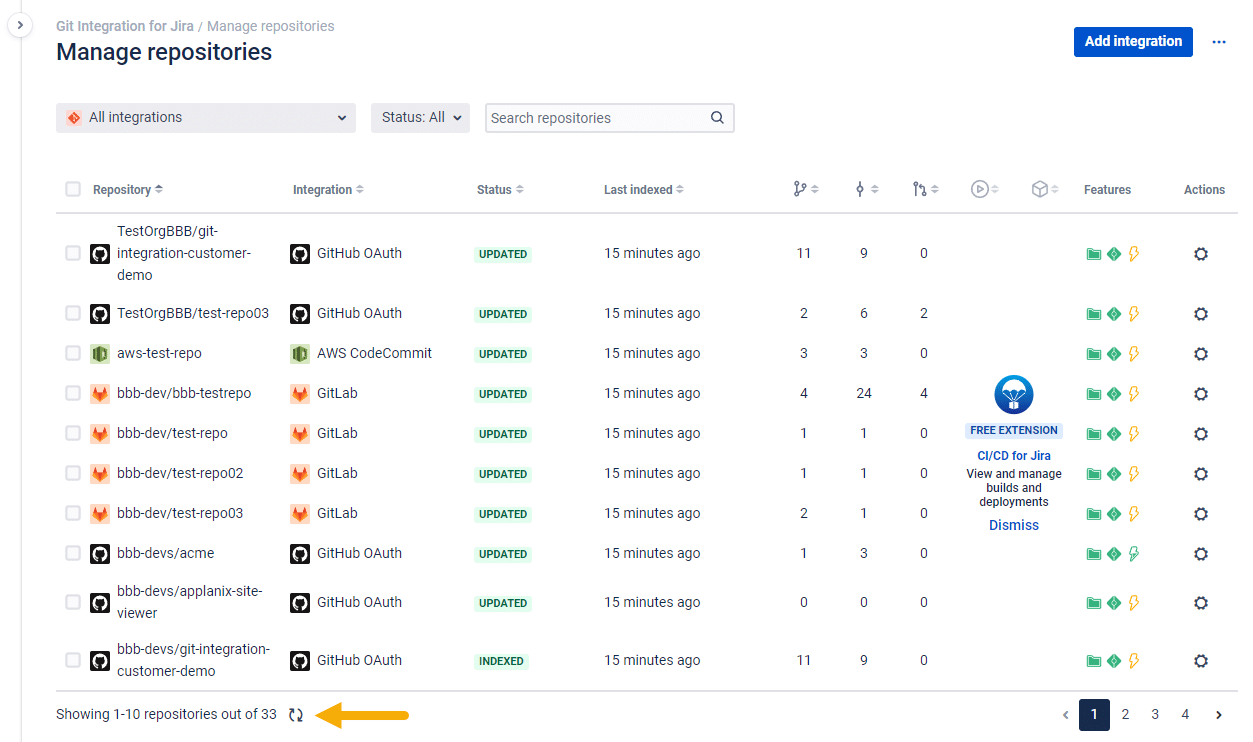The height and width of the screenshot is (742, 1253).
Task: Click AWS CodeCommit integration cell
Action: click(x=361, y=354)
